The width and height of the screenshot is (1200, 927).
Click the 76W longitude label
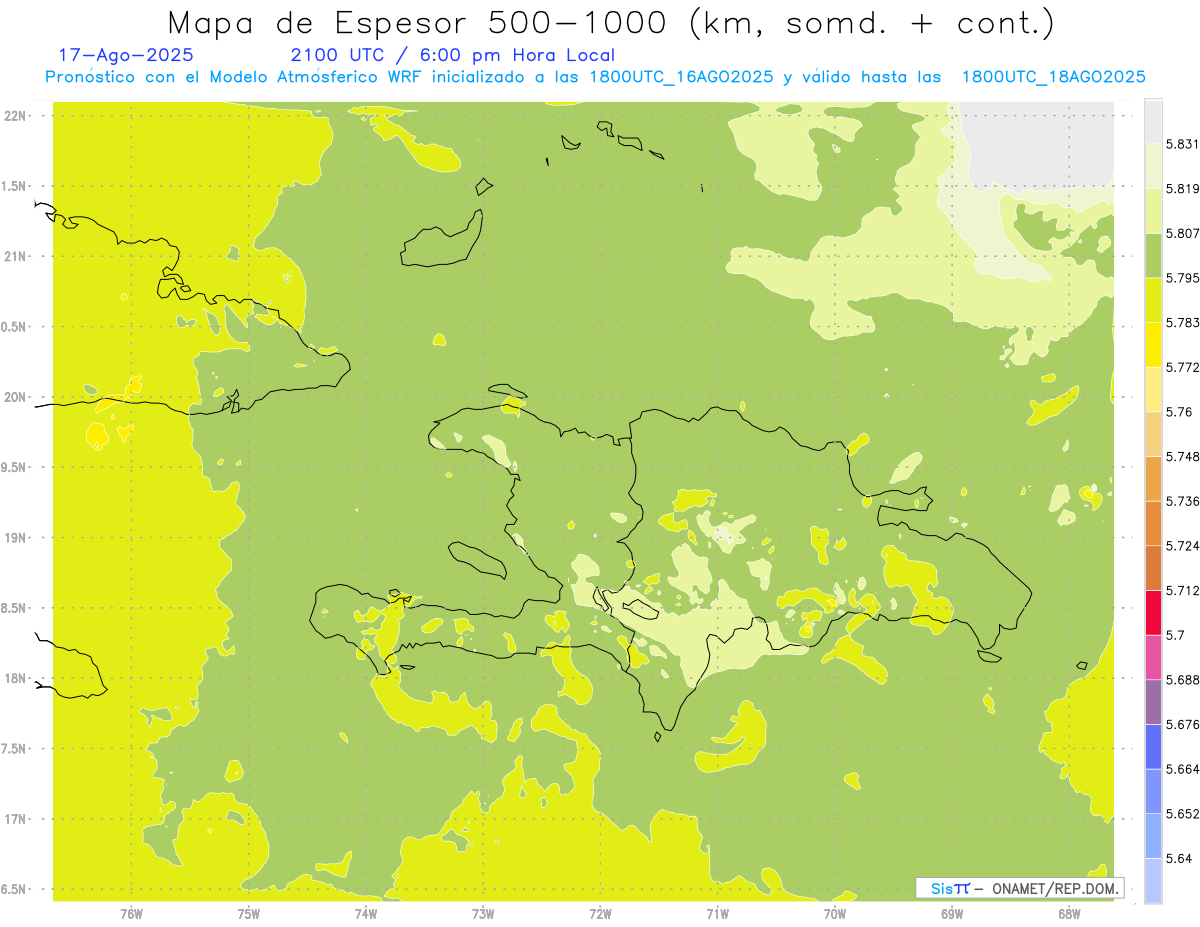click(131, 914)
